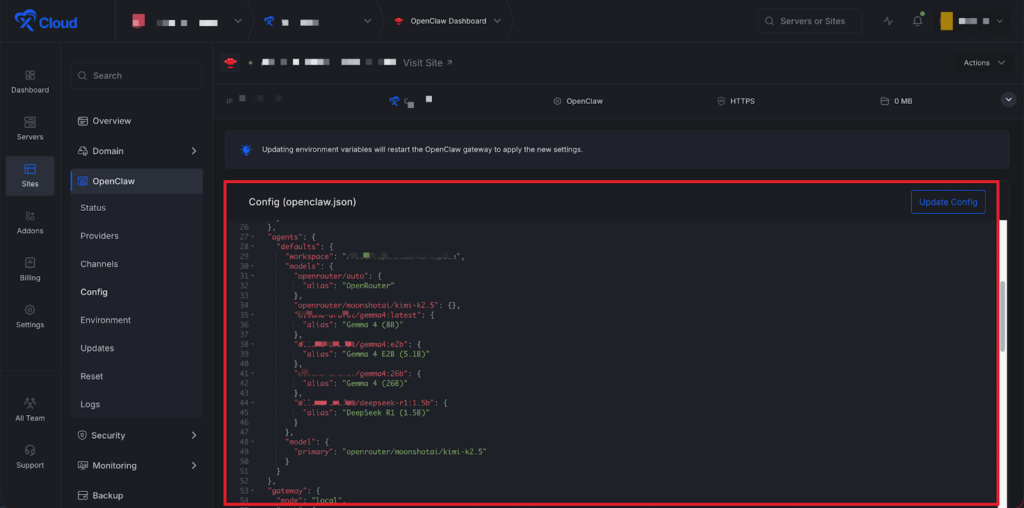1024x508 pixels.
Task: Open the Actions dropdown
Action: click(984, 62)
